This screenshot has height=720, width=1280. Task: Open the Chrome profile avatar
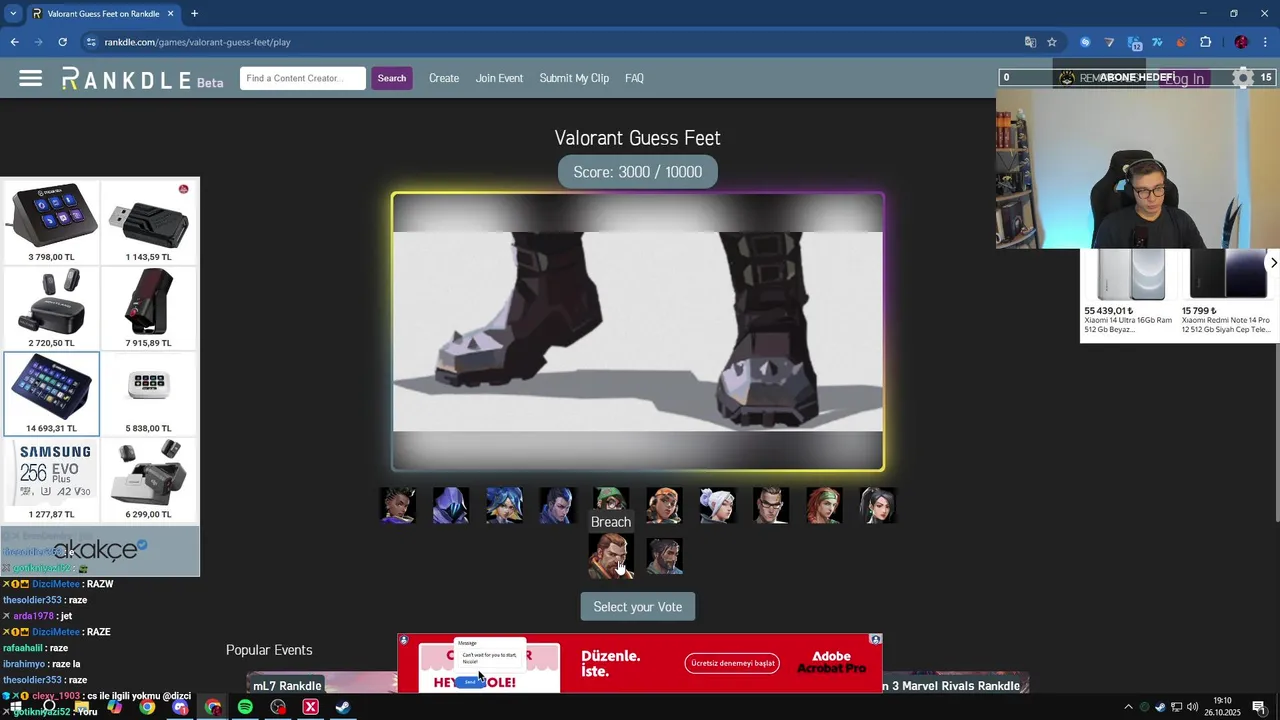pyautogui.click(x=1241, y=42)
